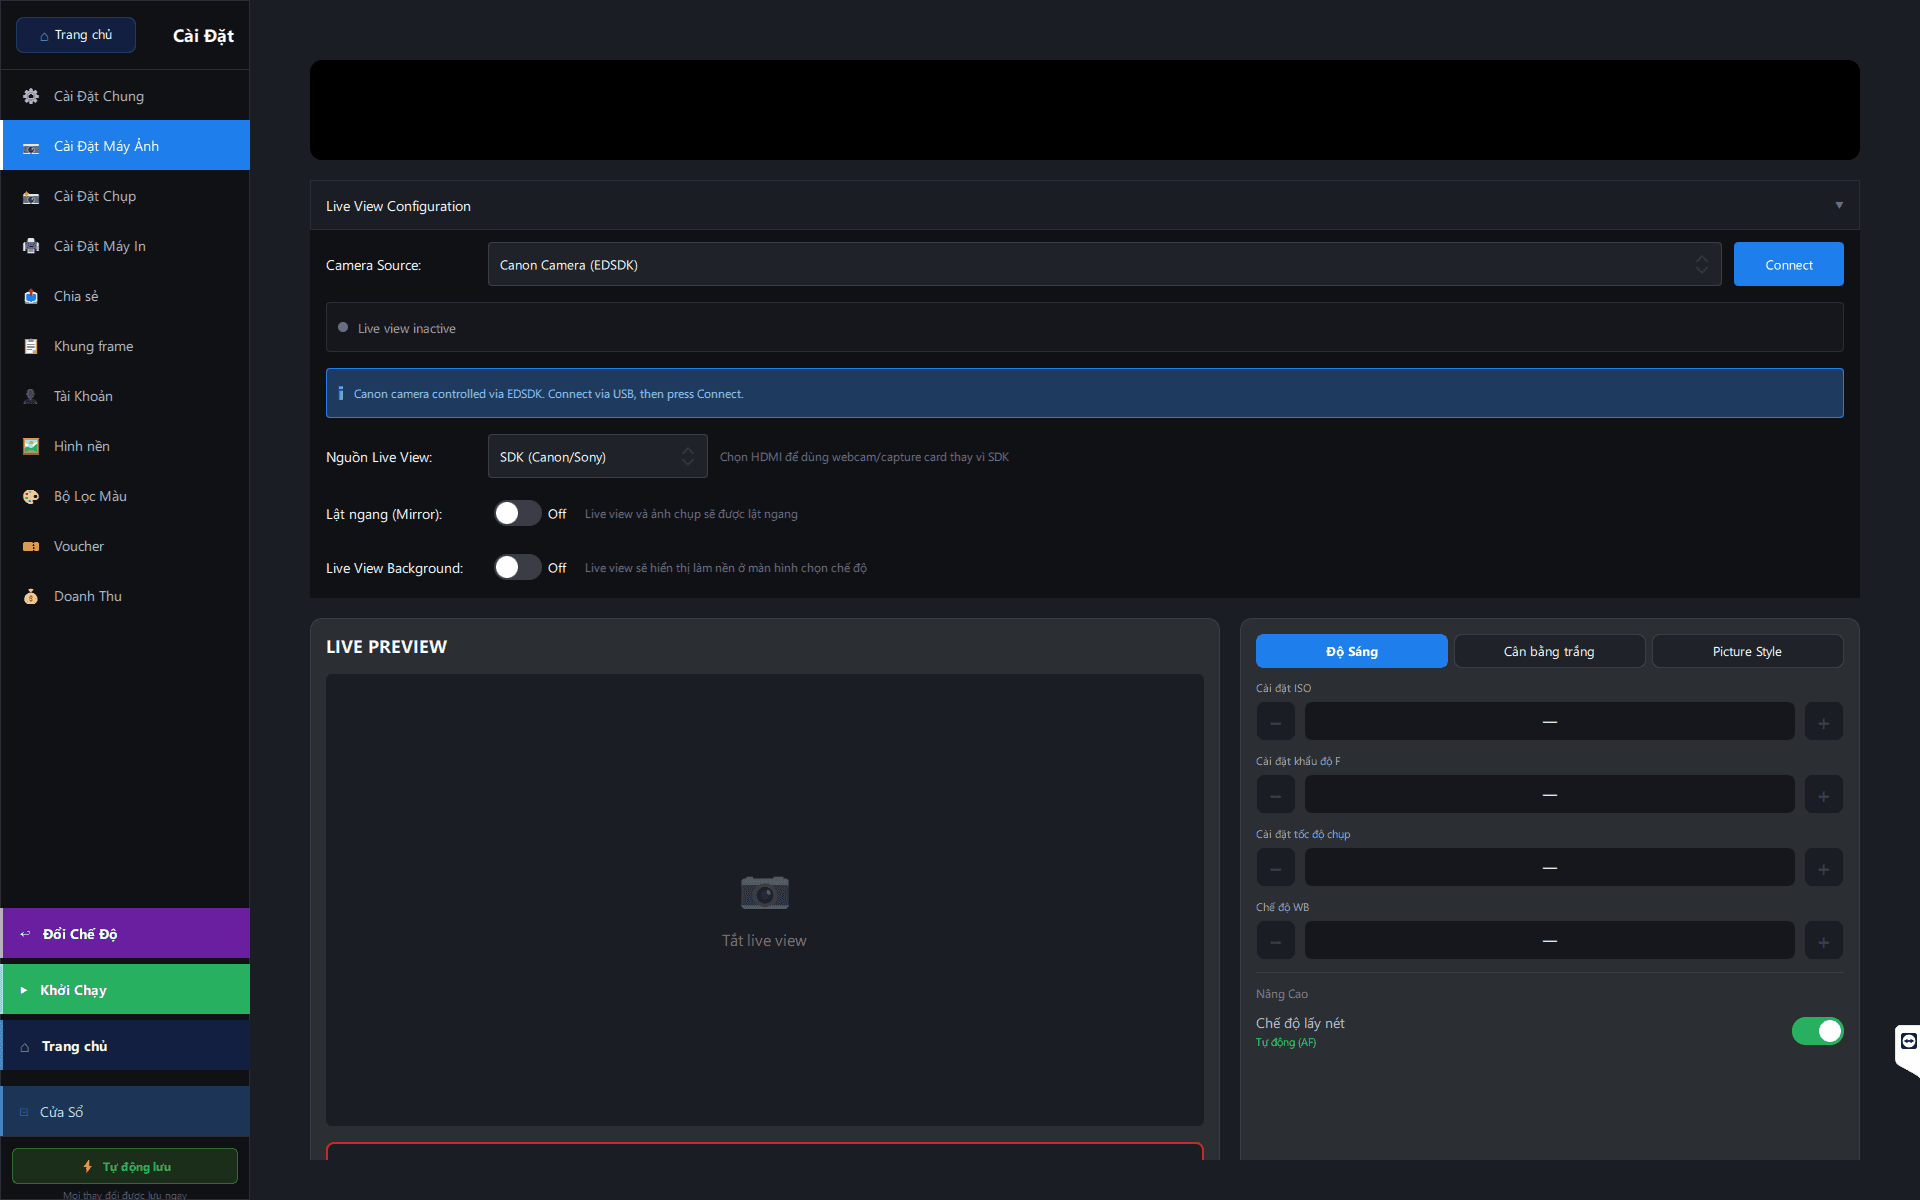The width and height of the screenshot is (1920, 1200).
Task: Click the Đổi Chế Độ purple button
Action: pyautogui.click(x=126, y=933)
